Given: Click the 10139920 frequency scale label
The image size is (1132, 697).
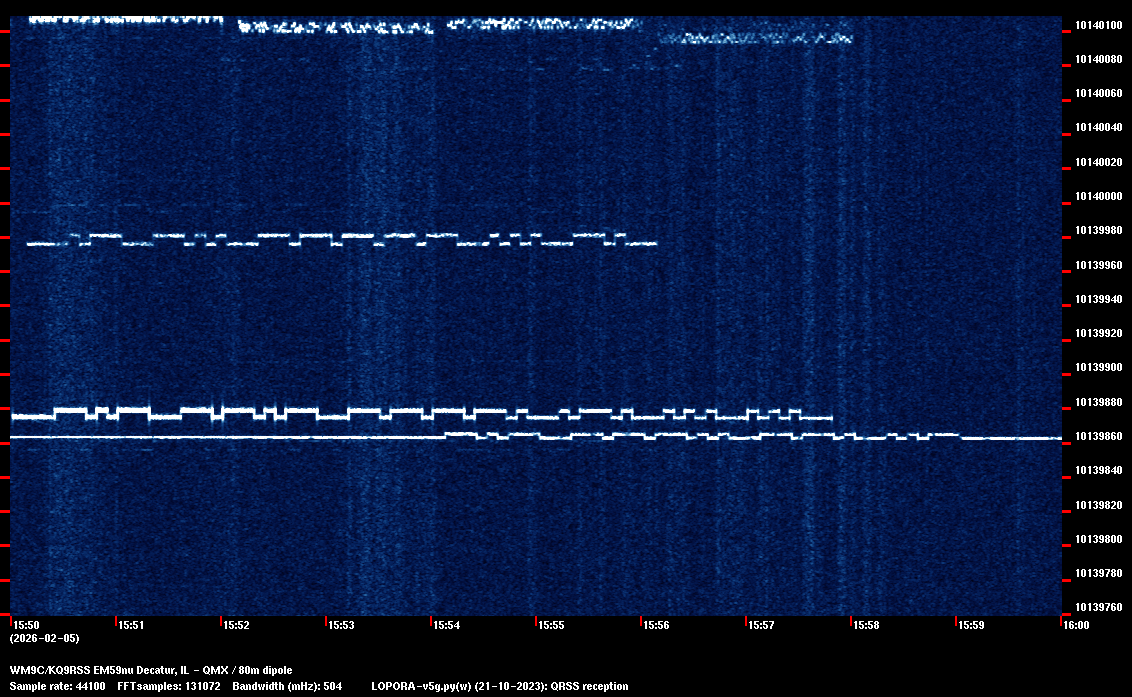Looking at the screenshot, I should point(1098,334).
